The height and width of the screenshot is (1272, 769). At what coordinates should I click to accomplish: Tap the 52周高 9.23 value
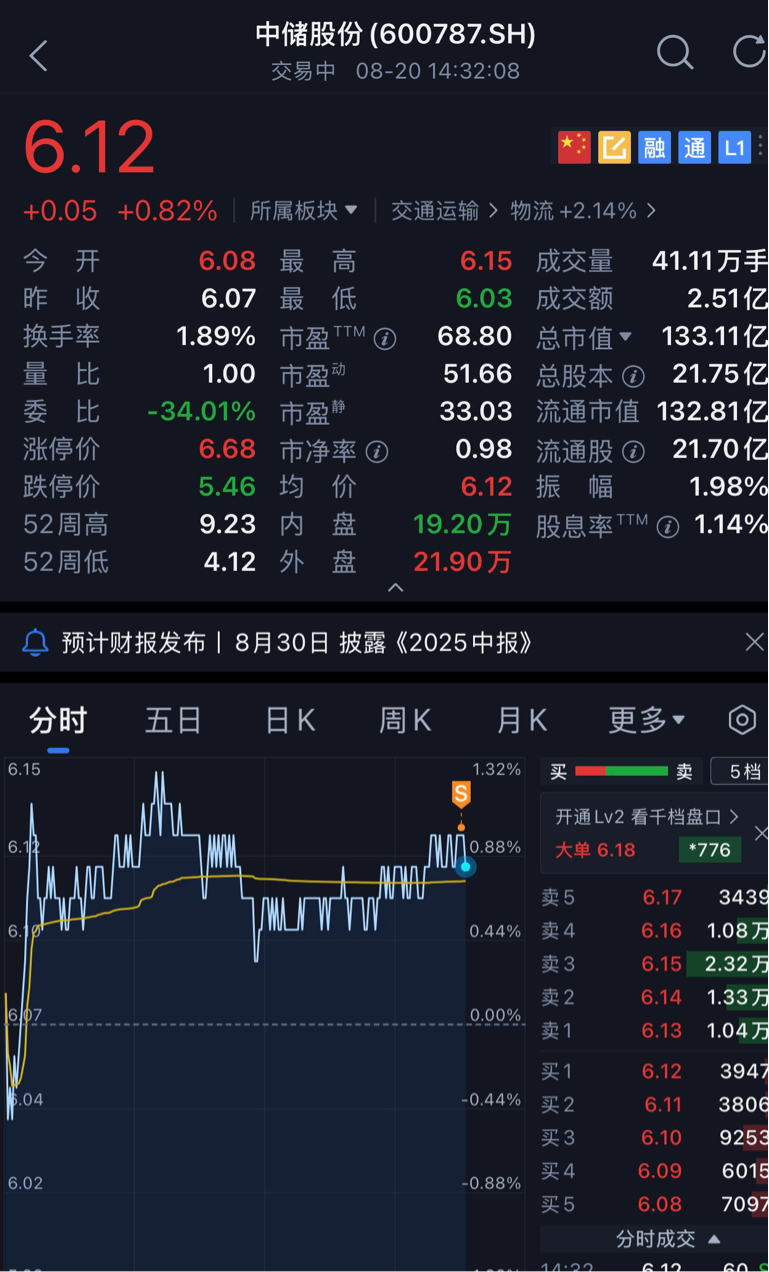click(x=227, y=524)
